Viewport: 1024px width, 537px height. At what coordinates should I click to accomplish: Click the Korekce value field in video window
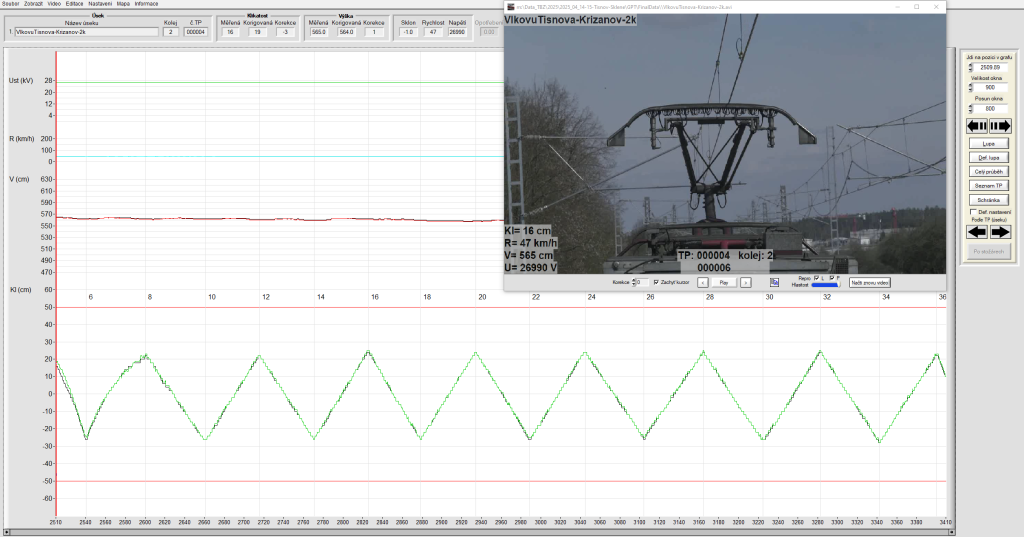[x=643, y=282]
